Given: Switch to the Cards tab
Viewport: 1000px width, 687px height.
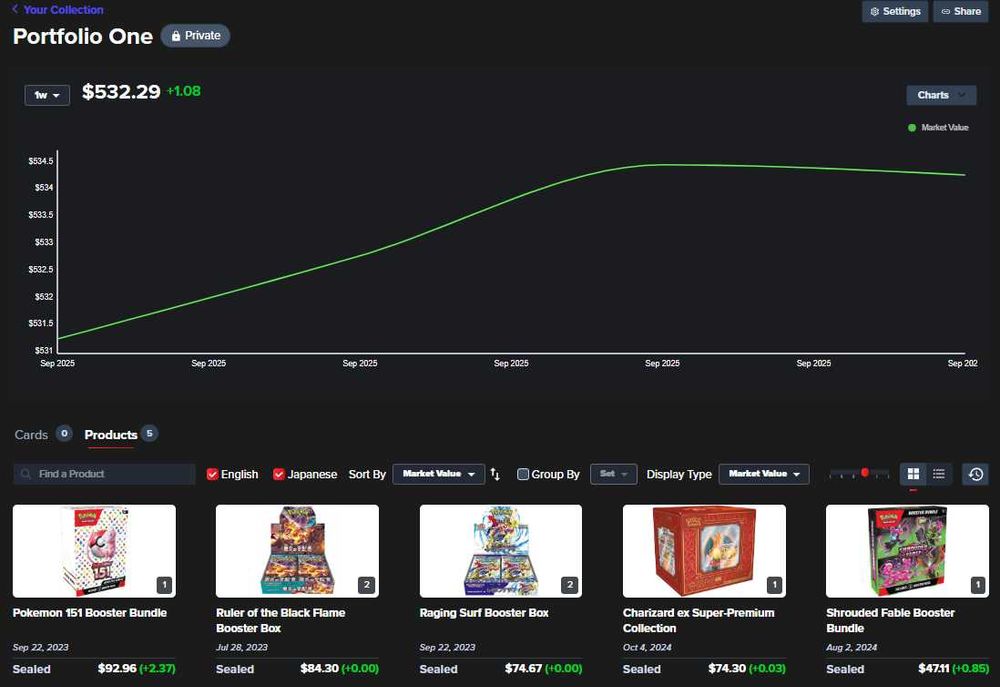Looking at the screenshot, I should point(31,434).
